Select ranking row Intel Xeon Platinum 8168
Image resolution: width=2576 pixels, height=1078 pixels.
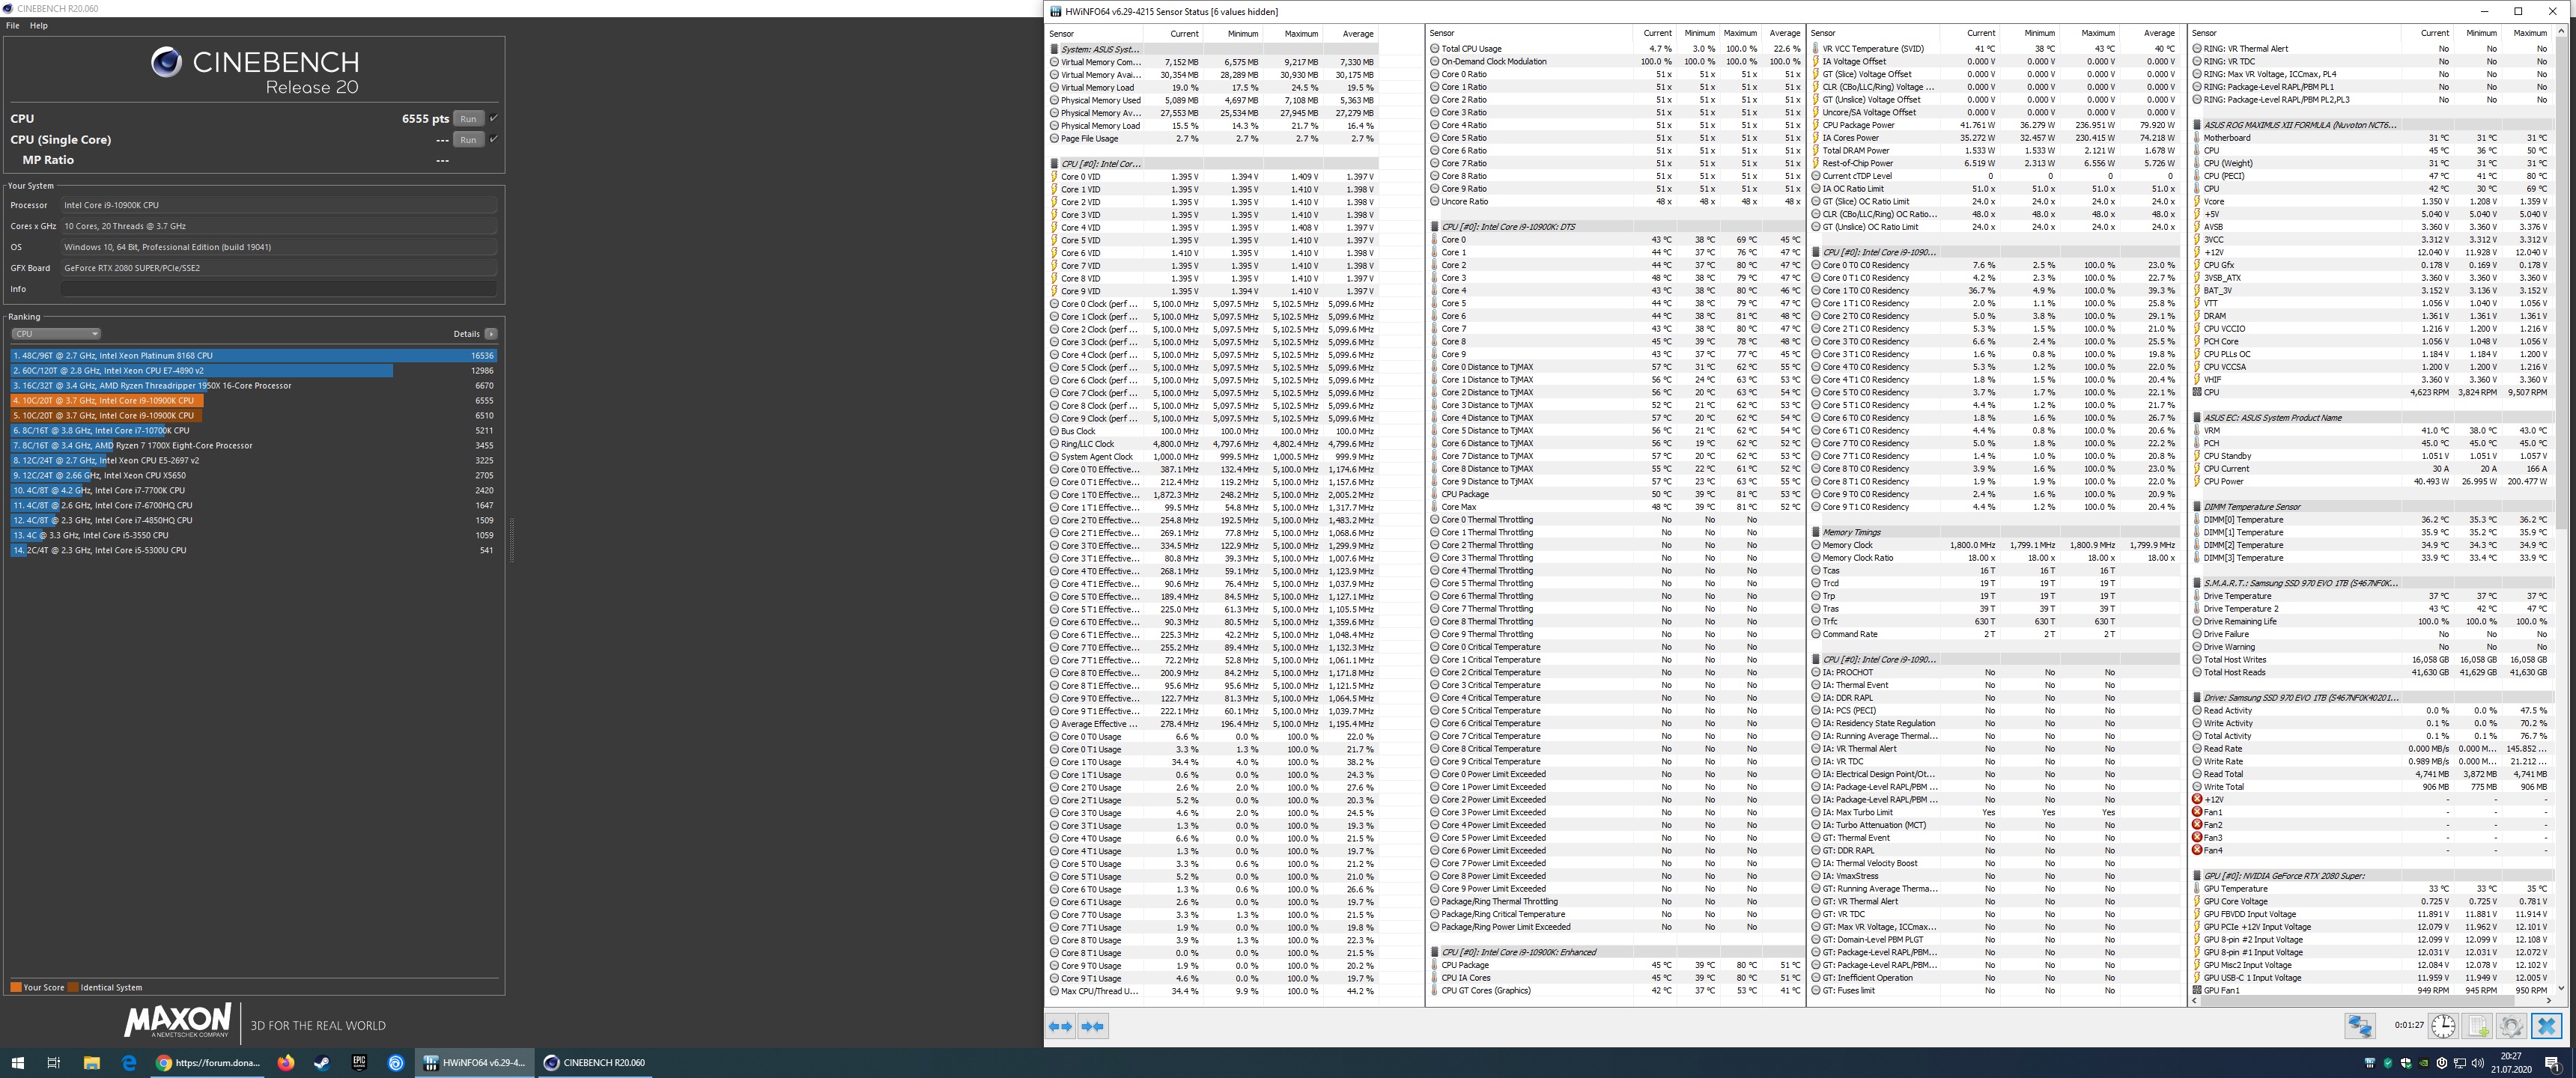pyautogui.click(x=254, y=355)
